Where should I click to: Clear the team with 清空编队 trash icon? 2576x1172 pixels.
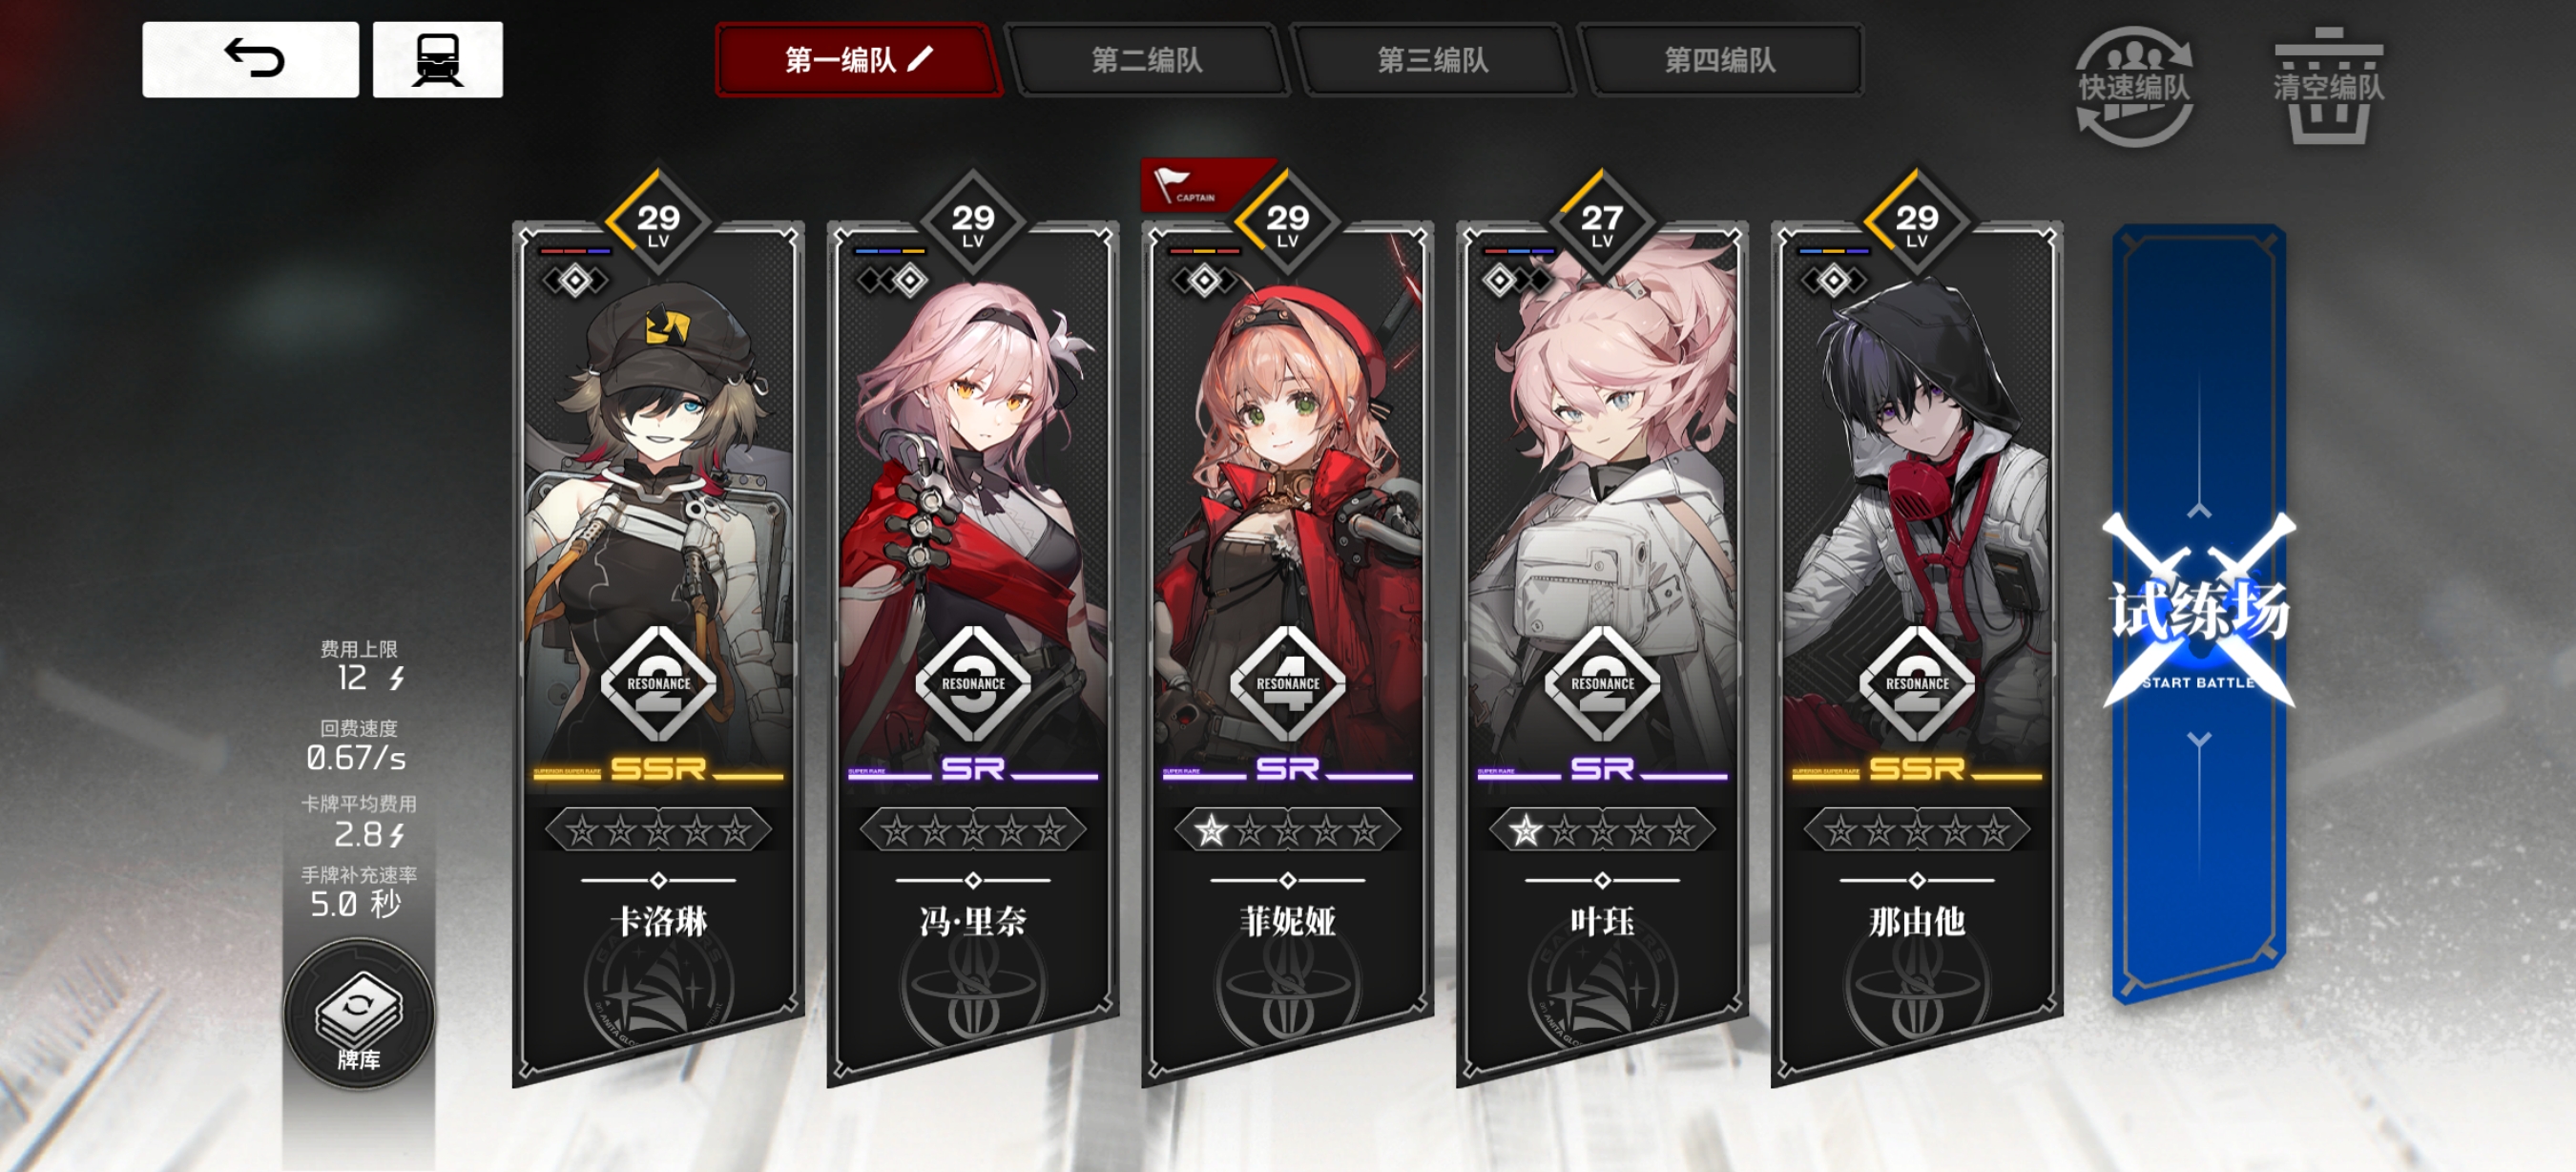[x=2328, y=87]
